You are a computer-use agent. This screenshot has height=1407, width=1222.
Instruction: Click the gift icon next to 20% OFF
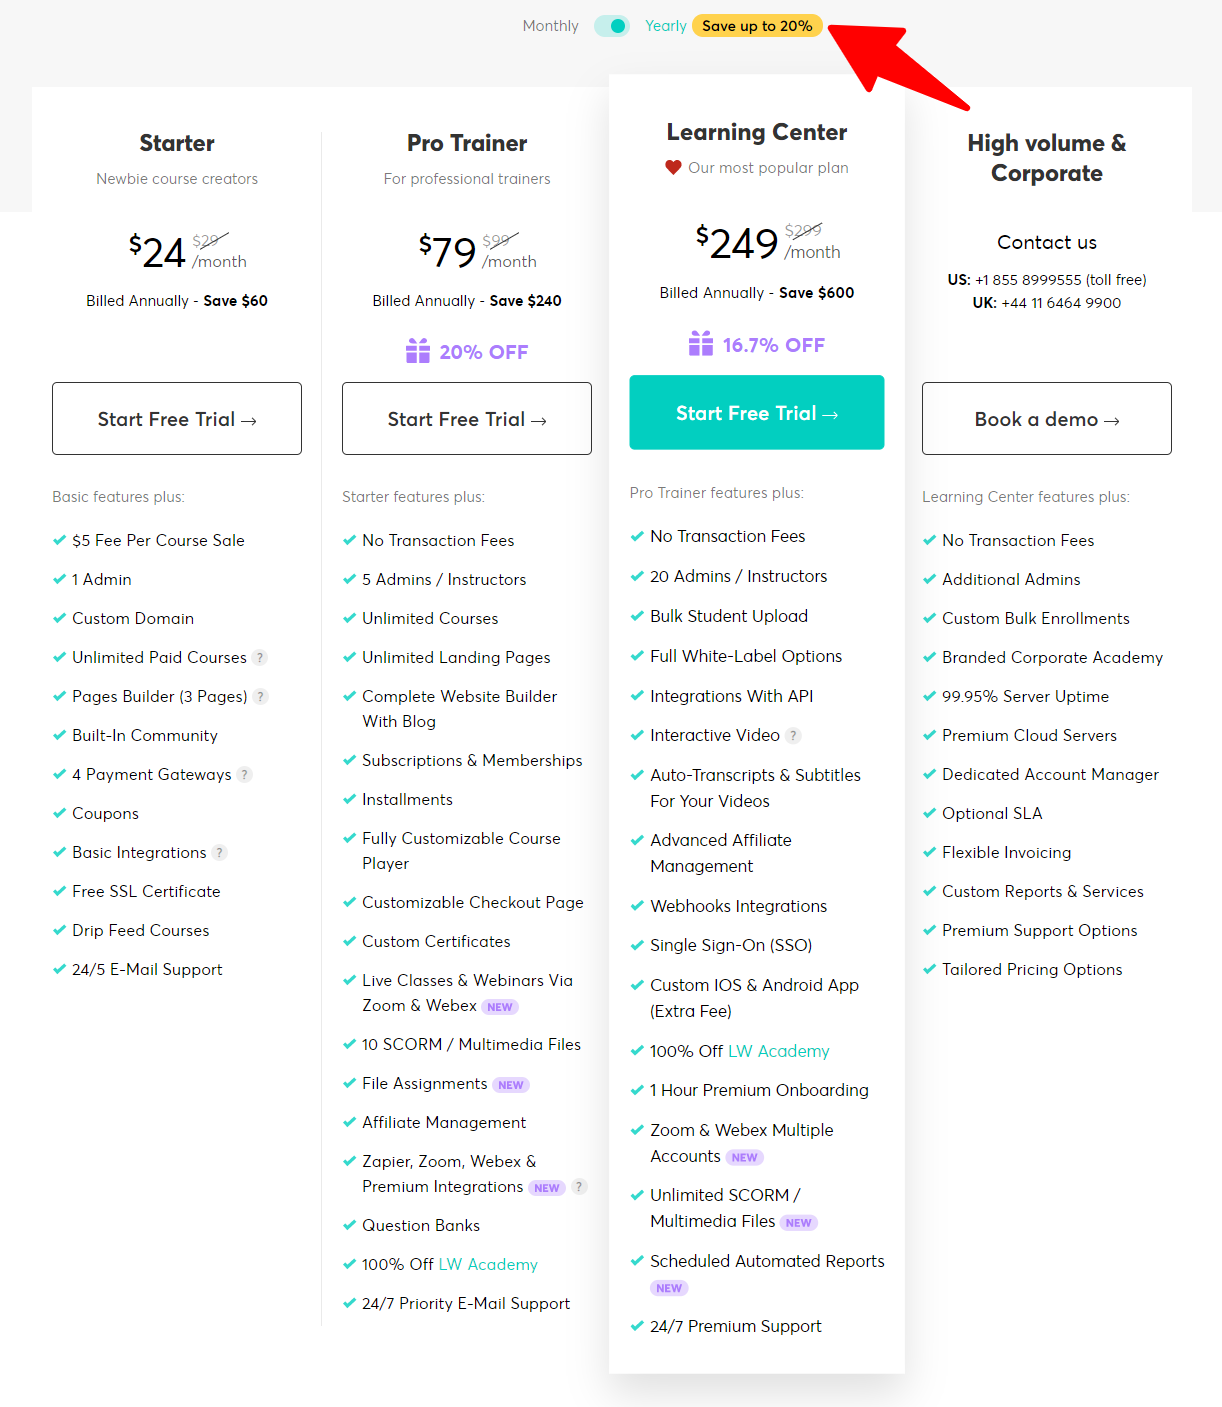coord(418,351)
